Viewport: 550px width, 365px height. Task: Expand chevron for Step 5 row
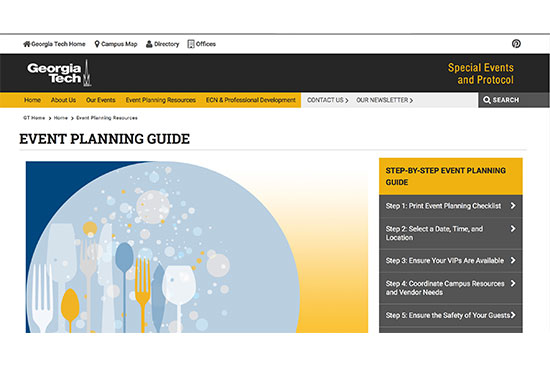[513, 315]
